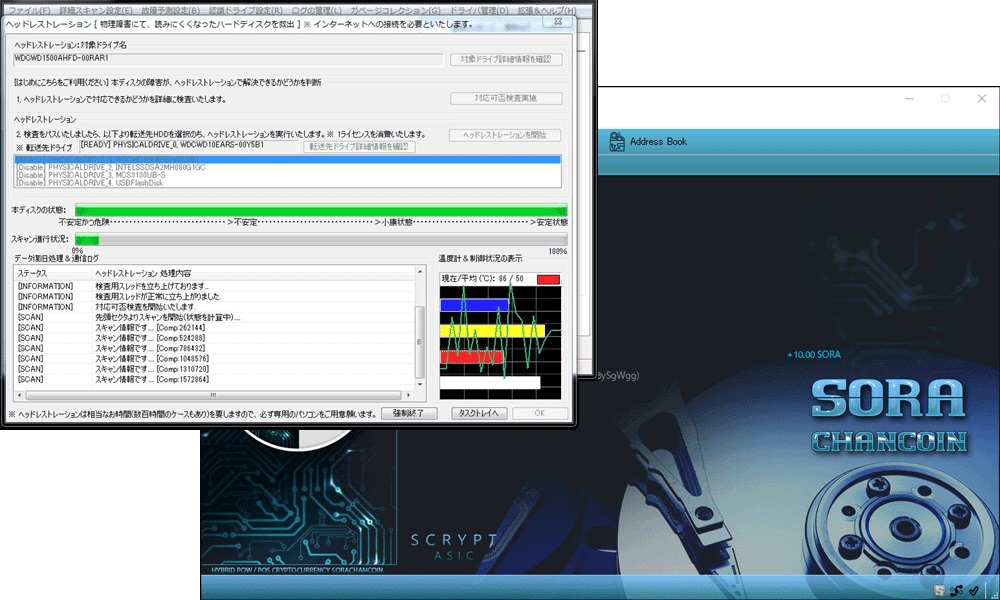Click the ヘッドレストレーションを開始 button
1000x600 pixels.
(504, 135)
